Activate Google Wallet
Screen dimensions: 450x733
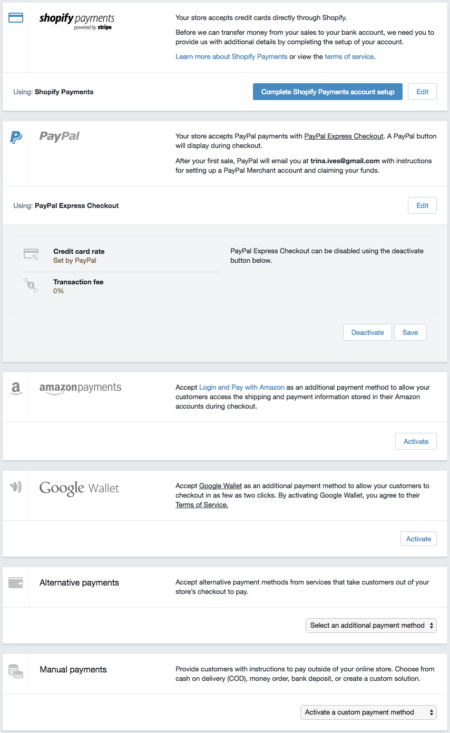pos(418,539)
